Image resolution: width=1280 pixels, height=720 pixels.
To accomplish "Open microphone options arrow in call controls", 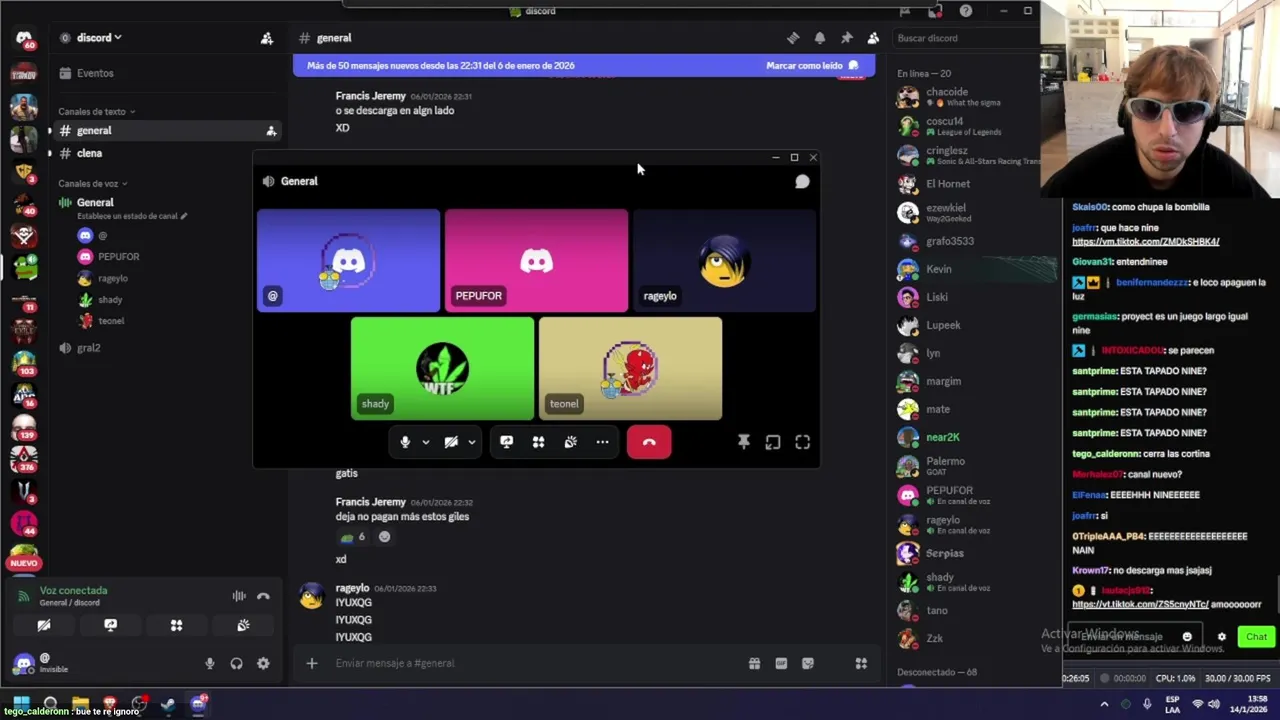I will coord(425,442).
